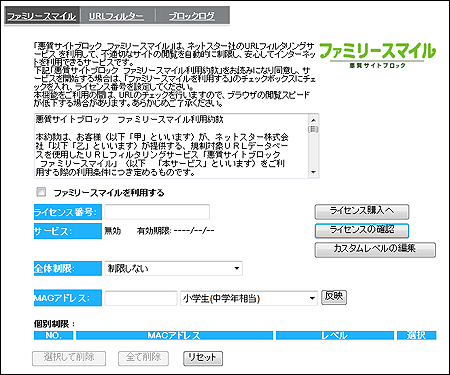Focus the MACアドレス input field

point(141,298)
